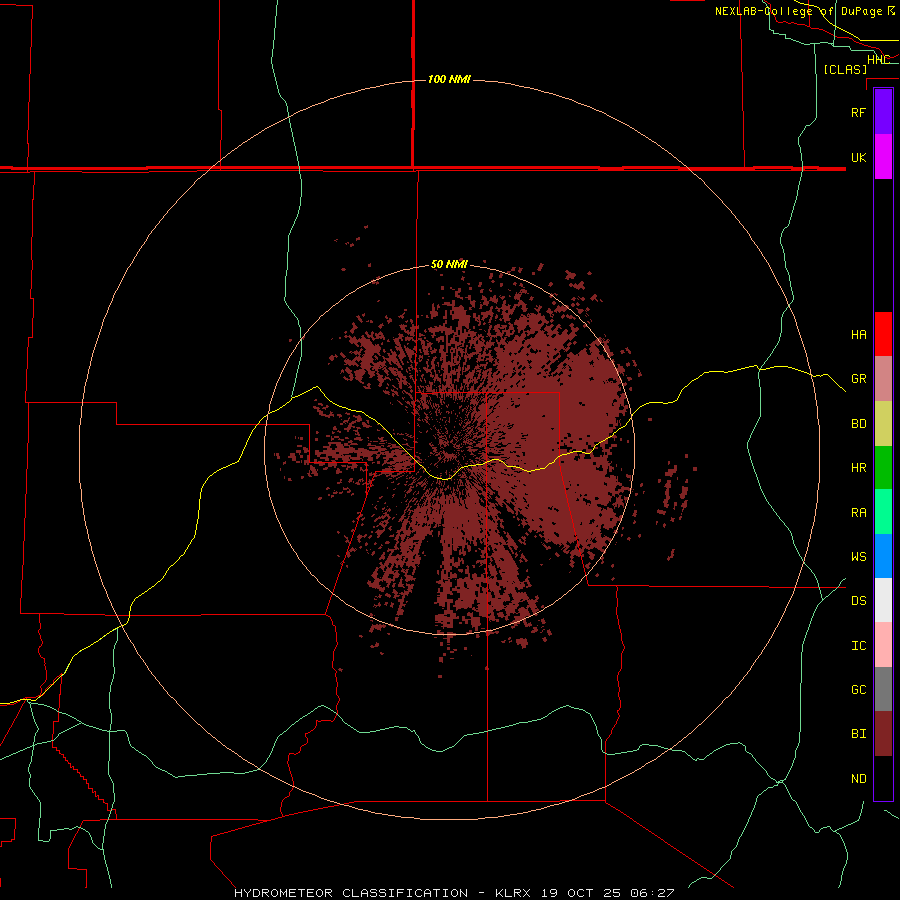Click the red HA legend color swatch
The height and width of the screenshot is (900, 900).
[x=883, y=334]
